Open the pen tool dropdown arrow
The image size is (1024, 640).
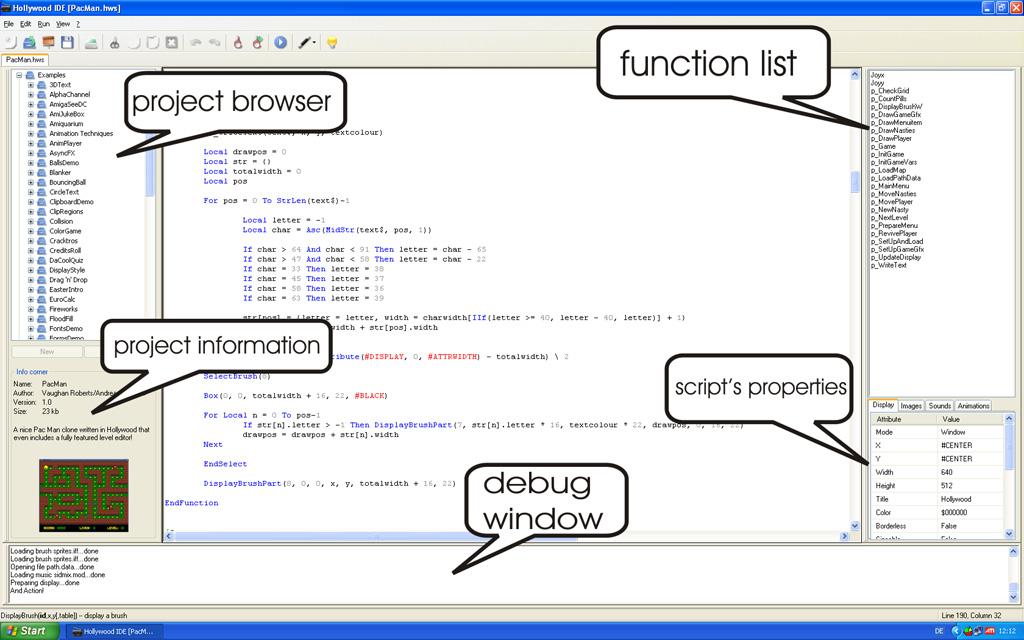[x=315, y=43]
